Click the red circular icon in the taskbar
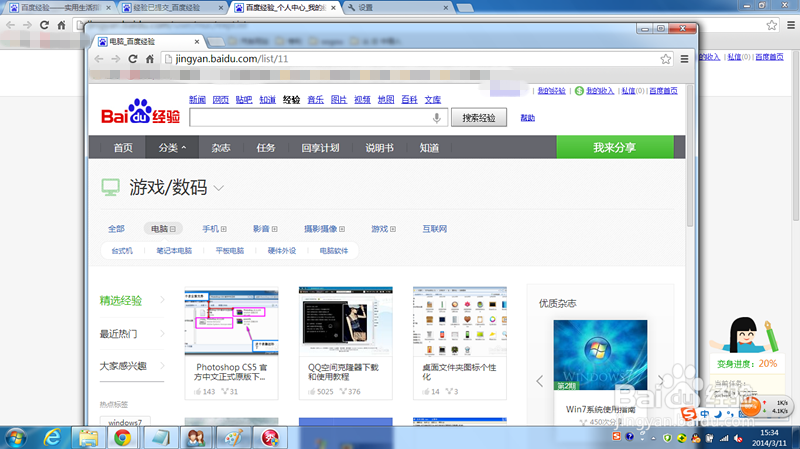The width and height of the screenshot is (800, 449). click(270, 438)
